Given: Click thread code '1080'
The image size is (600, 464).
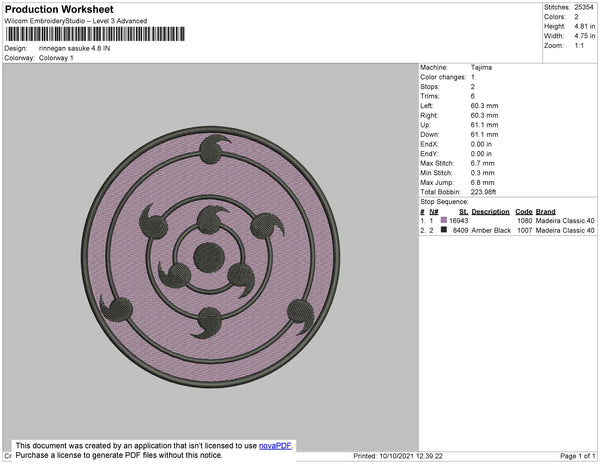Looking at the screenshot, I should pyautogui.click(x=525, y=221).
